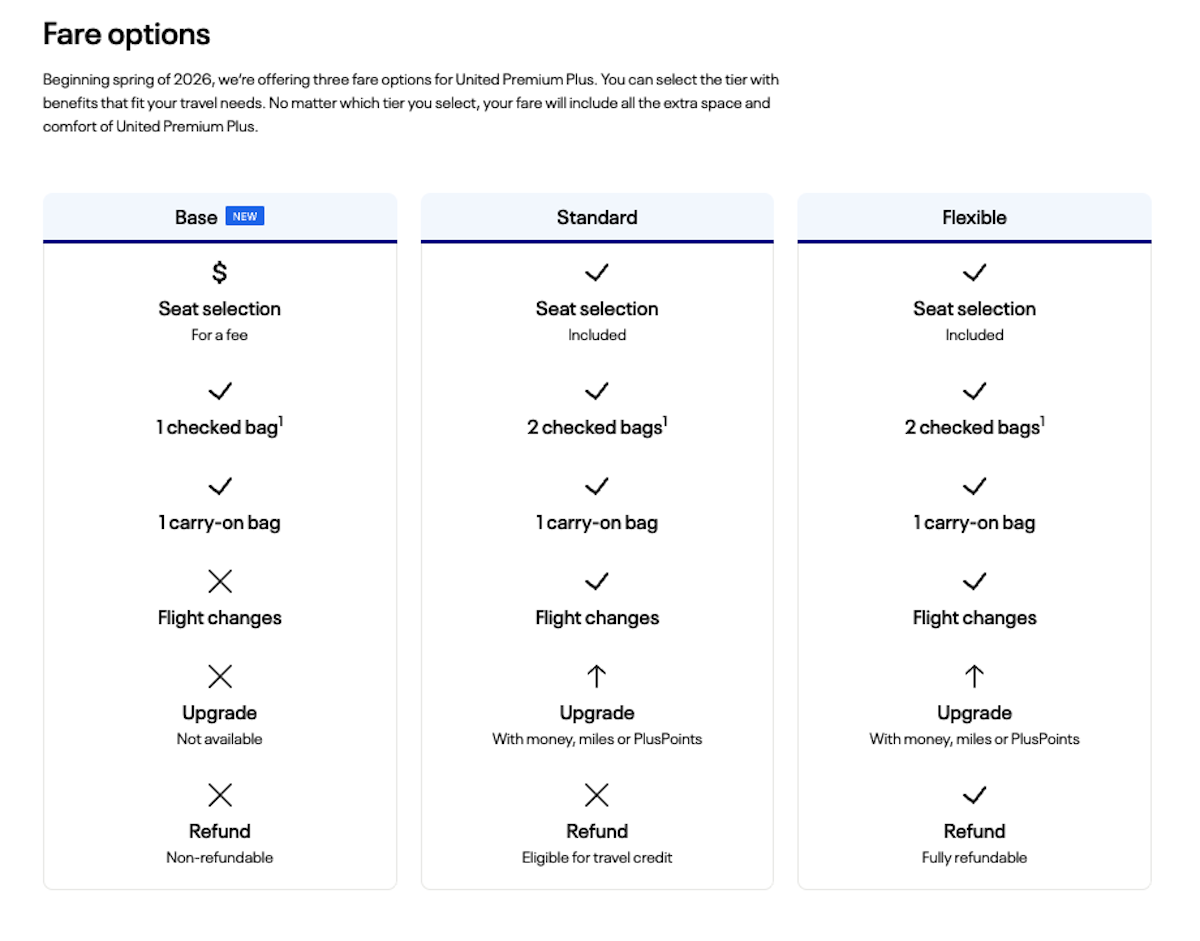The width and height of the screenshot is (1200, 941).
Task: Click the Base Refund X icon
Action: click(220, 795)
